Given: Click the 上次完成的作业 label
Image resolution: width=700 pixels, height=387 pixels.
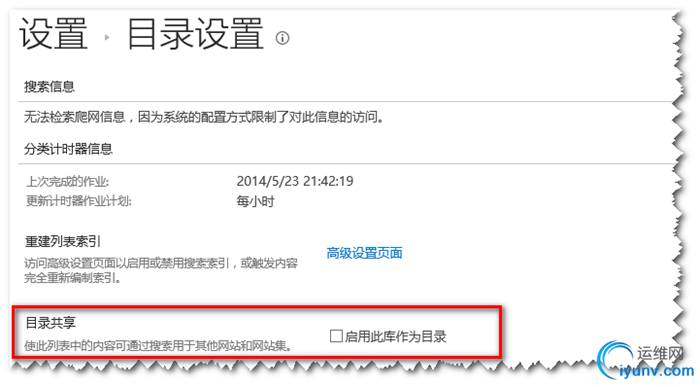Looking at the screenshot, I should coord(67,182).
